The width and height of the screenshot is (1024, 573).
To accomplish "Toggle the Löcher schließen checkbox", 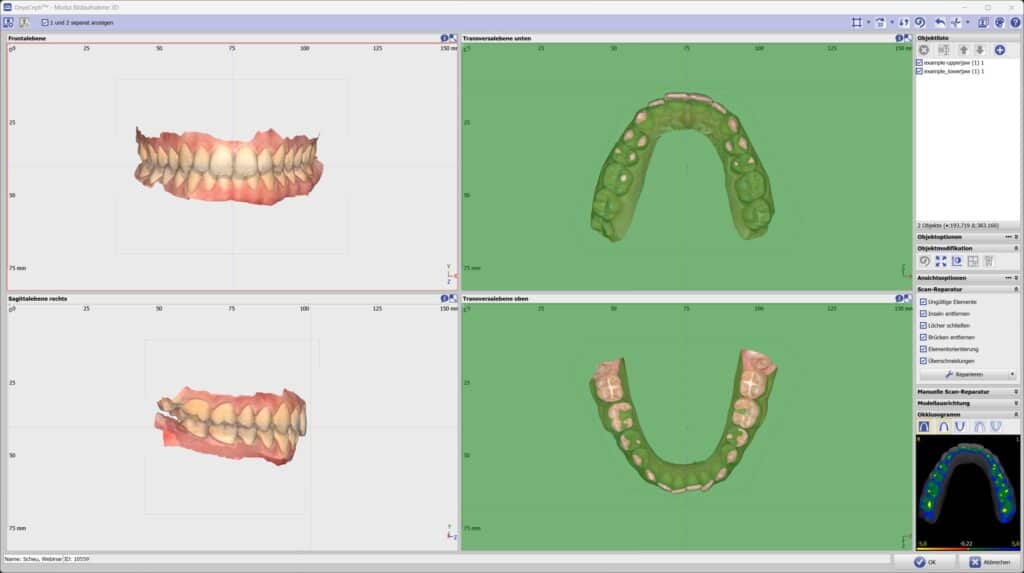I will (x=923, y=325).
